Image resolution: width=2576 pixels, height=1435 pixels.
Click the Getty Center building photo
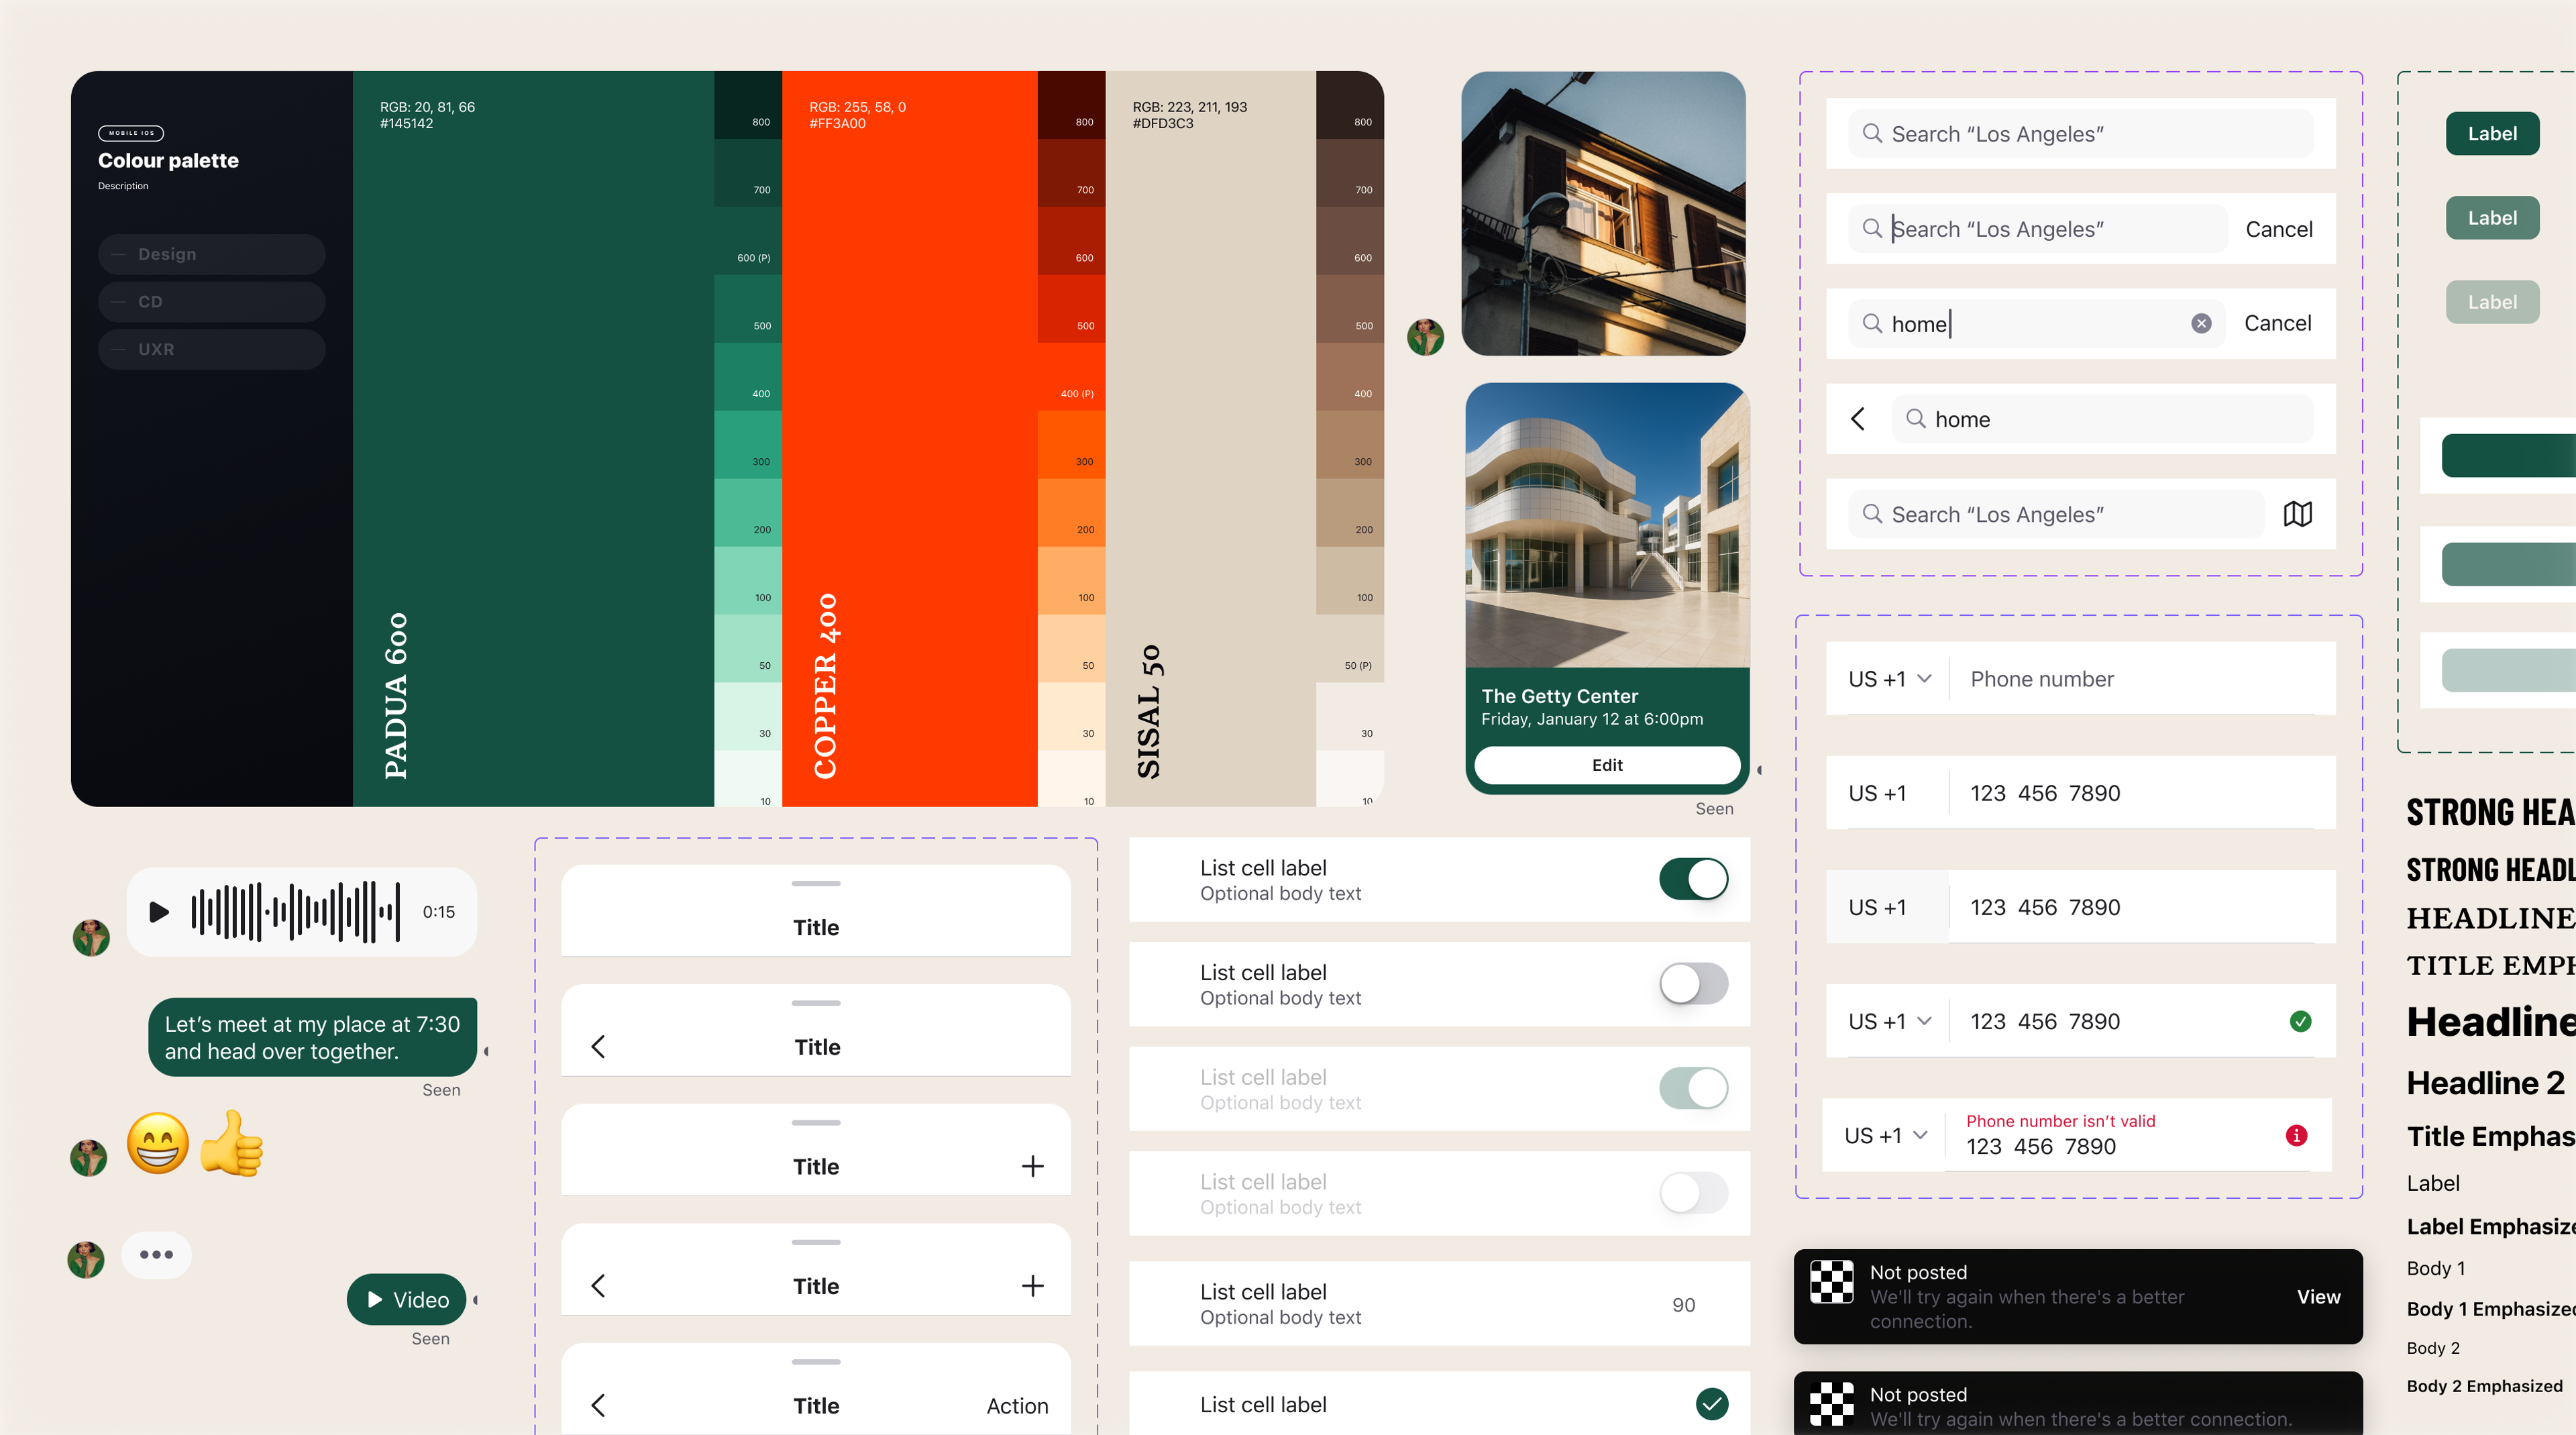(x=1607, y=525)
